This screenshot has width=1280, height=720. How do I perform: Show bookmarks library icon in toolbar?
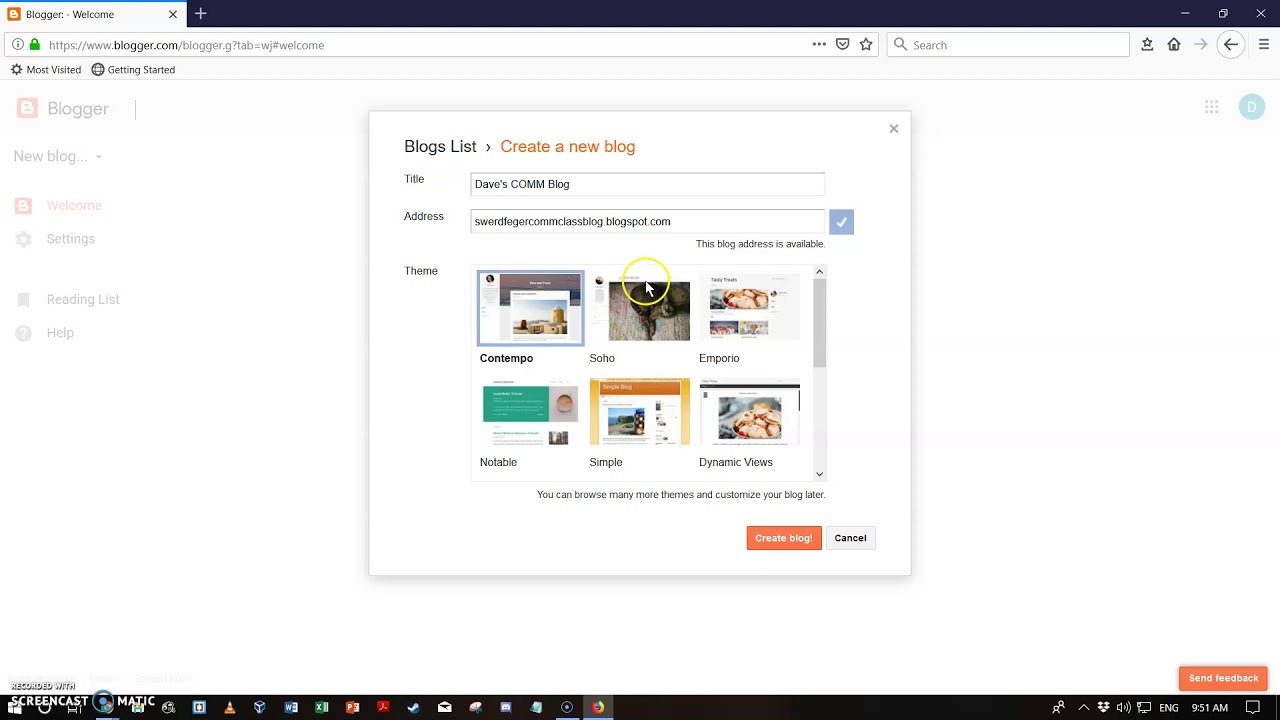pyautogui.click(x=1147, y=44)
